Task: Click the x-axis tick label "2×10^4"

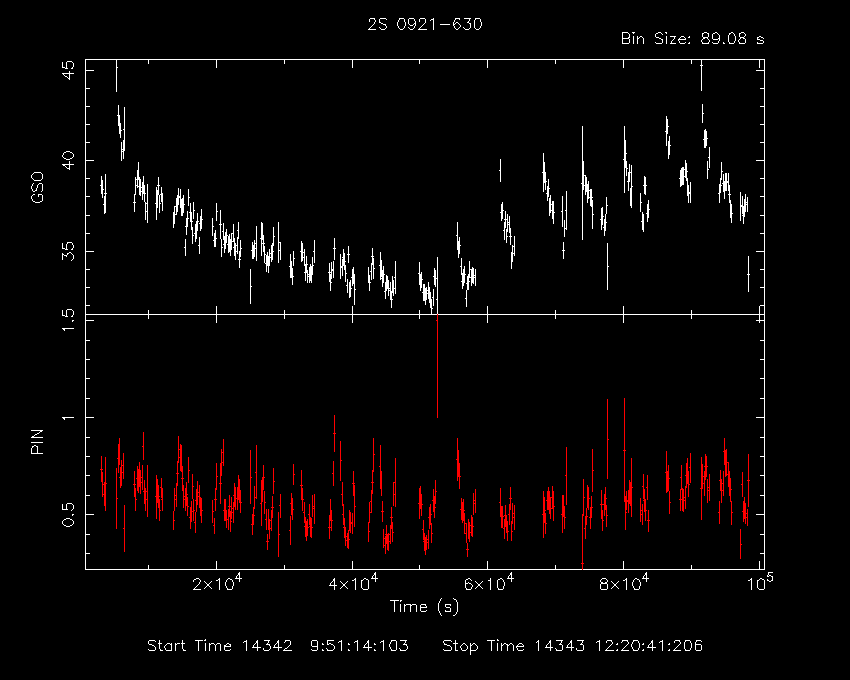Action: point(217,583)
